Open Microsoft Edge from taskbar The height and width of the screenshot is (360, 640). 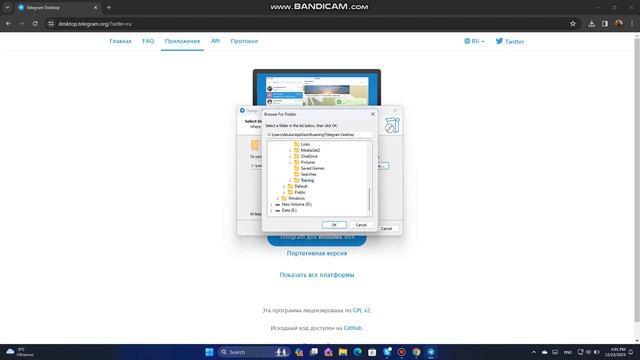(x=358, y=352)
